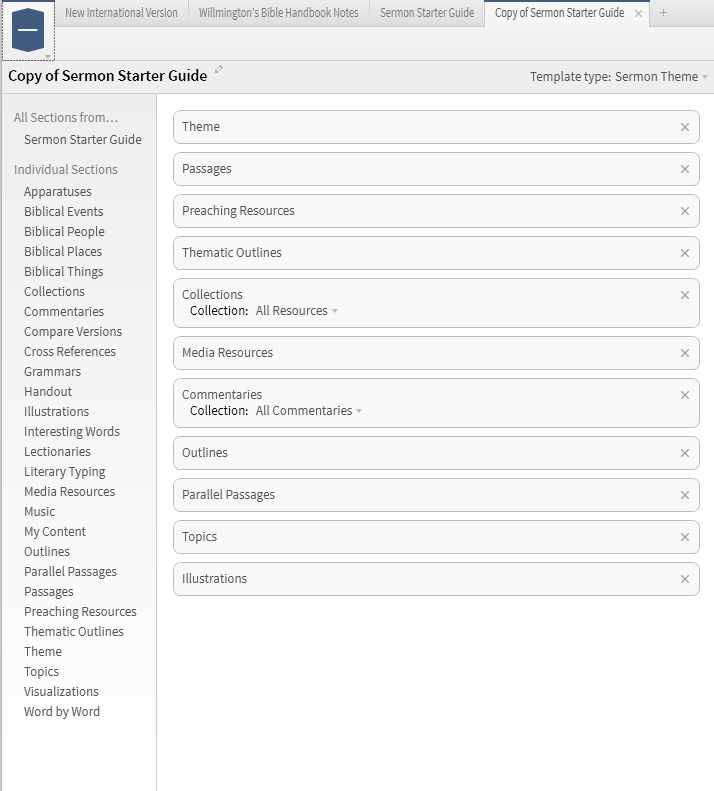Add the Visualizations section
The width and height of the screenshot is (714, 791).
tap(61, 692)
